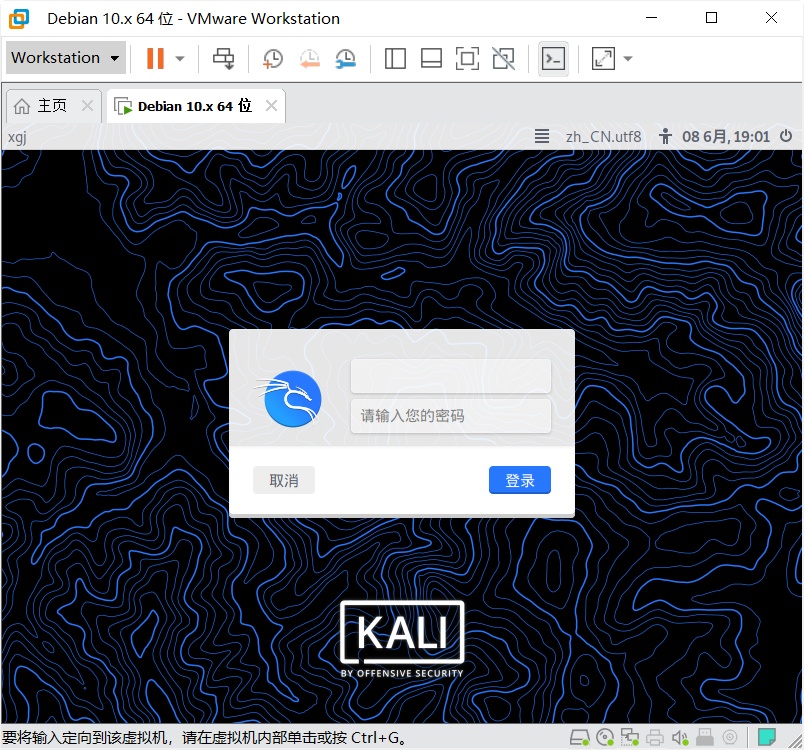This screenshot has height=750, width=804.
Task: Enter full screen mode
Action: click(x=467, y=58)
